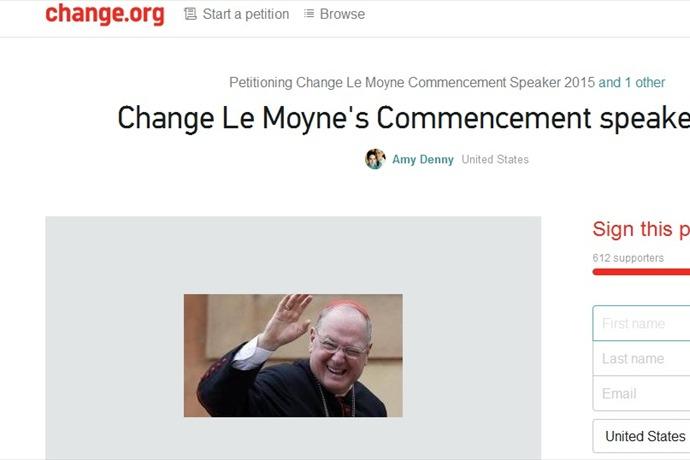Screen dimensions: 690x460
Task: Click the Start a petition scroll icon
Action: pyautogui.click(x=190, y=14)
